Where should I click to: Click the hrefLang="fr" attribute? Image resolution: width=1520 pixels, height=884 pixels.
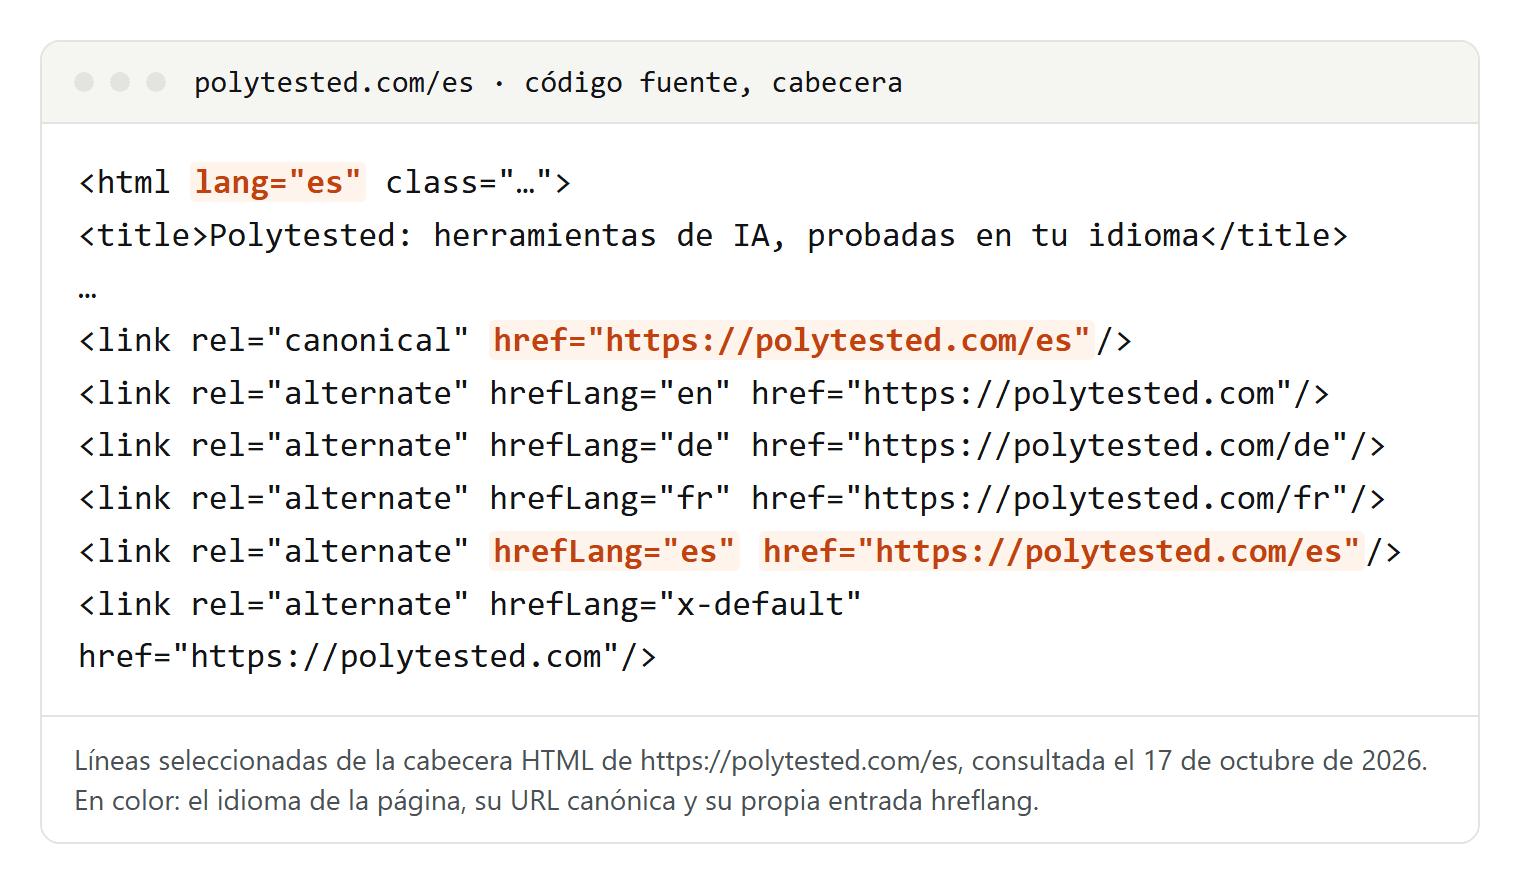point(610,498)
